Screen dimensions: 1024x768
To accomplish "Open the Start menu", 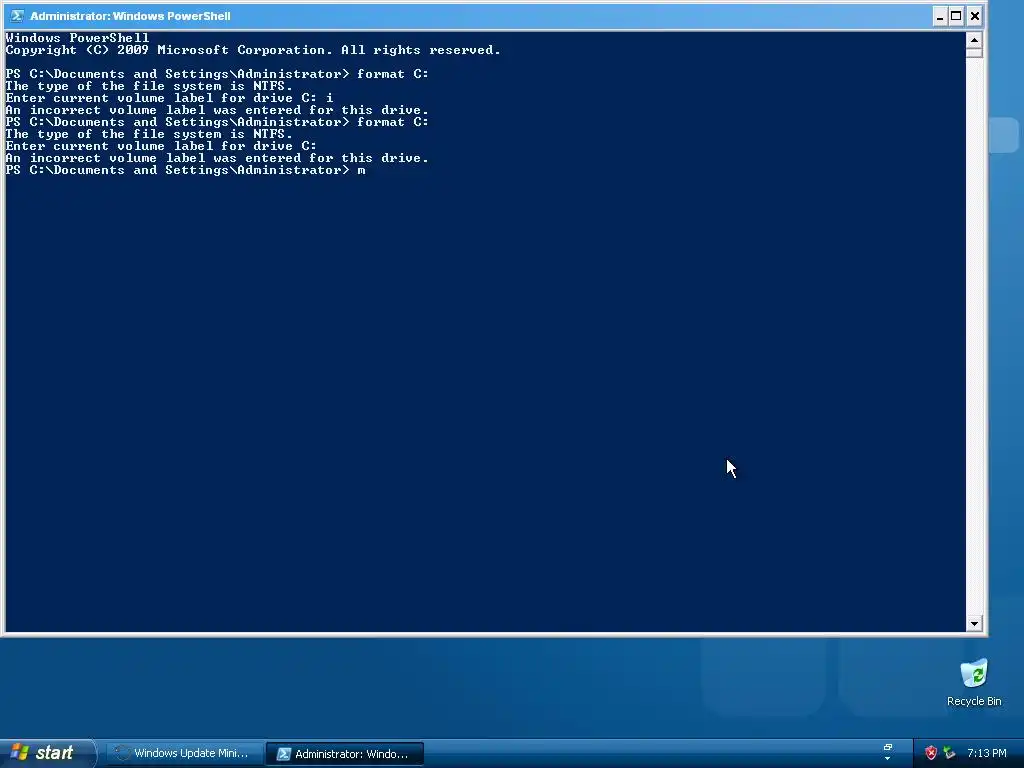I will point(48,753).
